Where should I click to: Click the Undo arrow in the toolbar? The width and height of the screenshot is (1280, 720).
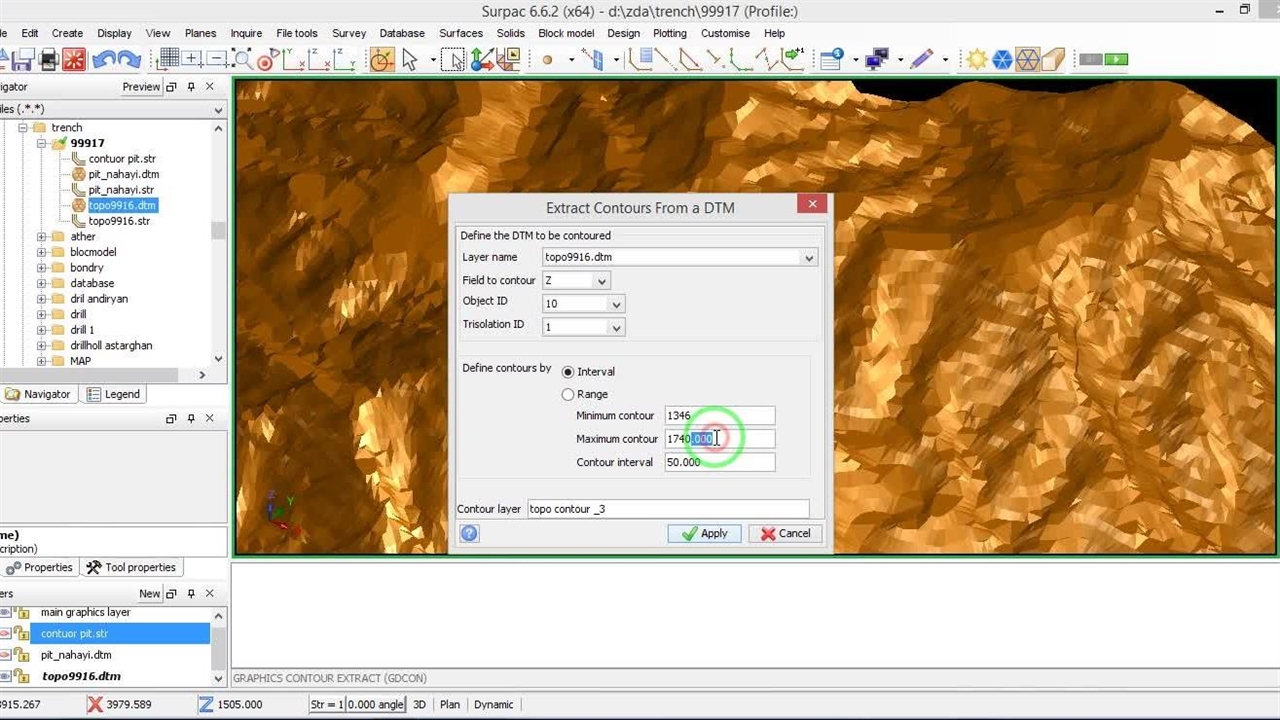(x=103, y=60)
